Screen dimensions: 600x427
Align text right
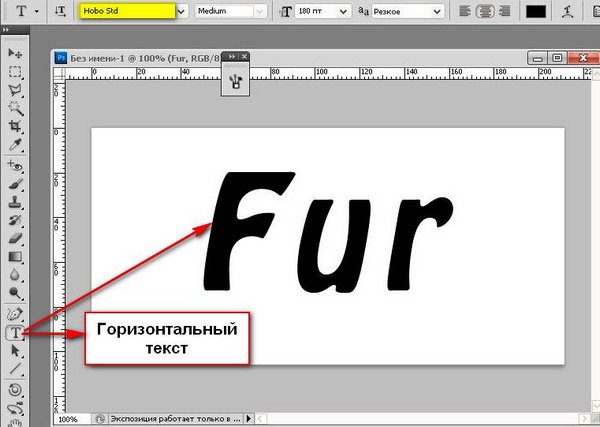coord(505,11)
